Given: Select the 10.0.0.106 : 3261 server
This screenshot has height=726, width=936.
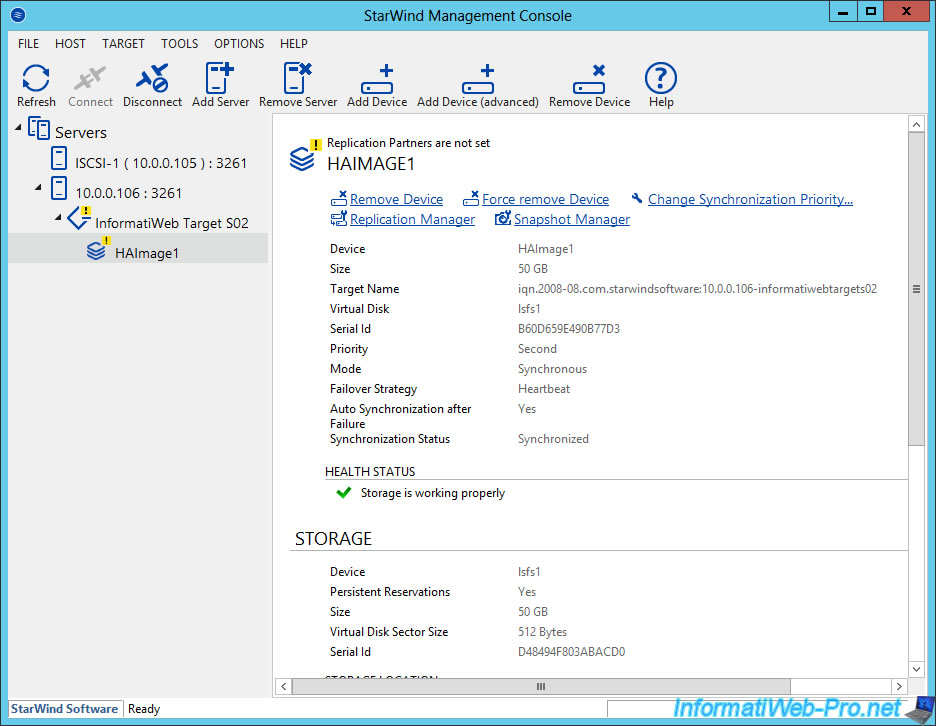Looking at the screenshot, I should pos(128,193).
